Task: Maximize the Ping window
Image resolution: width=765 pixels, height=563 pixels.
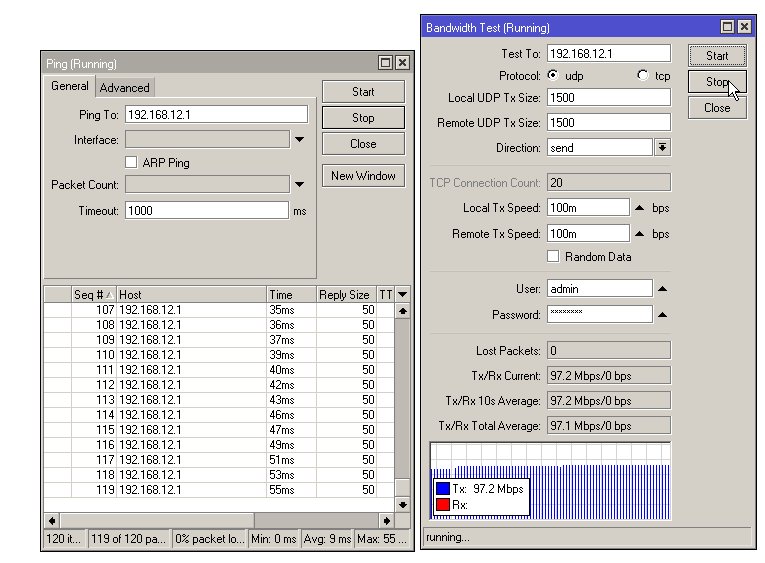Action: [385, 62]
